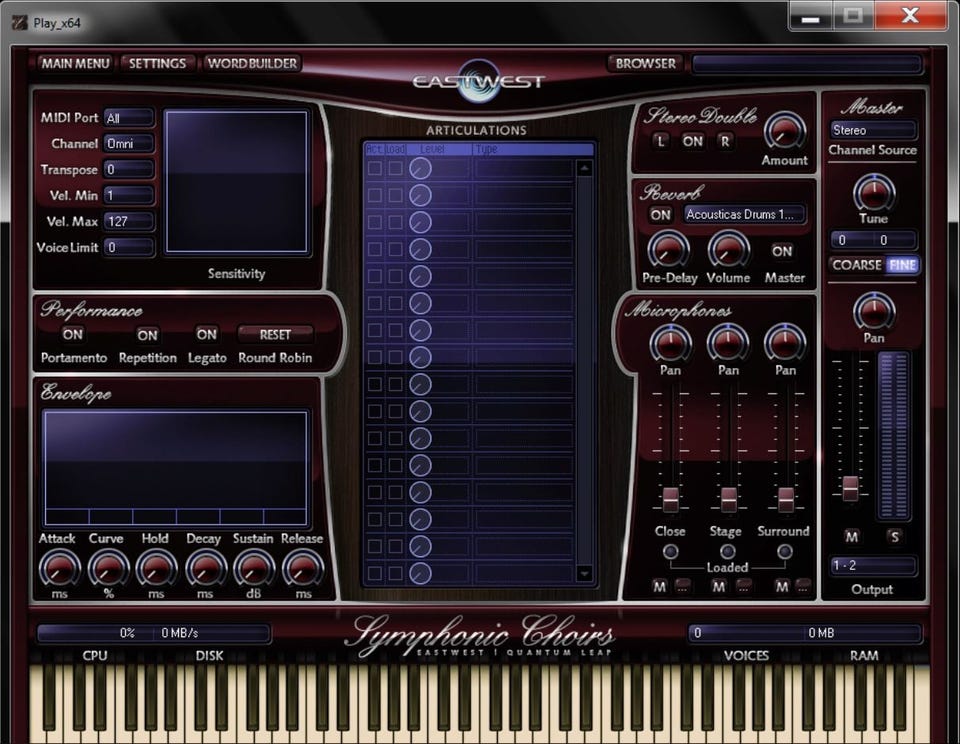Enable Stereo Double right channel R
Viewport: 960px width, 744px height.
tap(725, 141)
